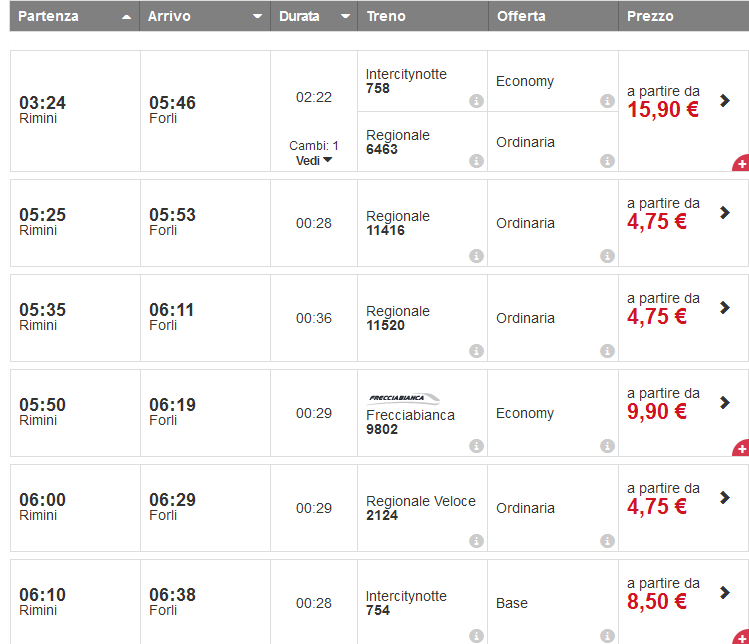The height and width of the screenshot is (644, 749).
Task: Expand Vedi changes for 03:24 departure
Action: click(x=314, y=160)
